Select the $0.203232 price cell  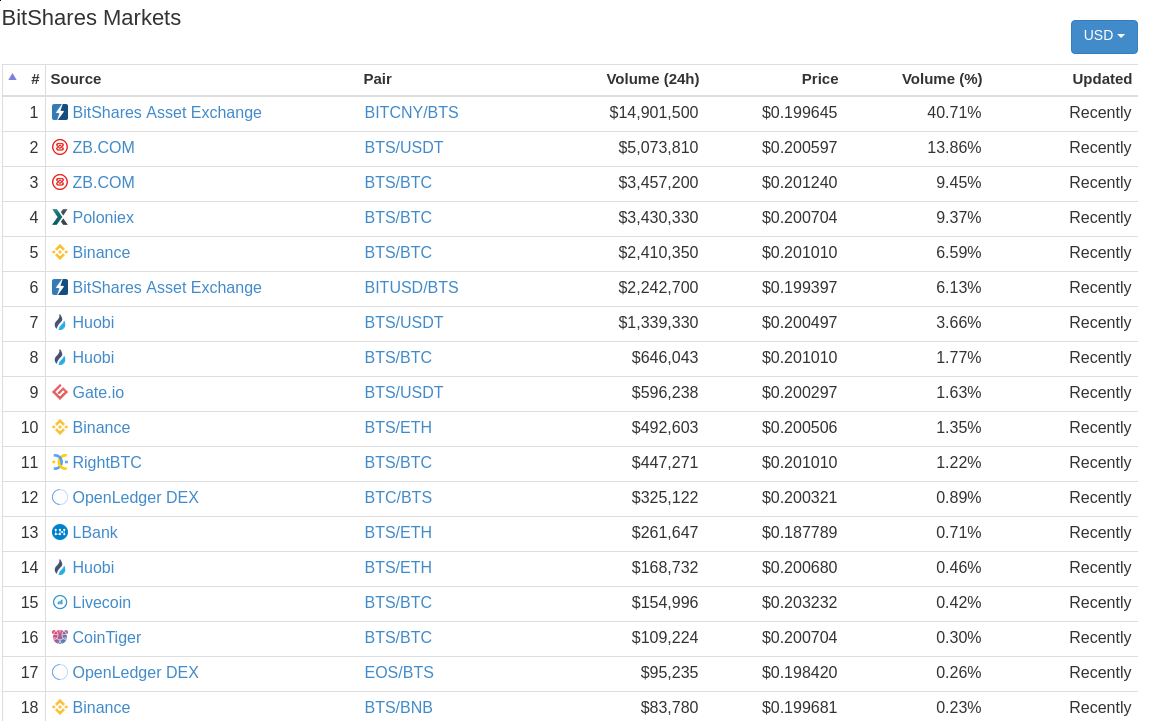coord(799,602)
